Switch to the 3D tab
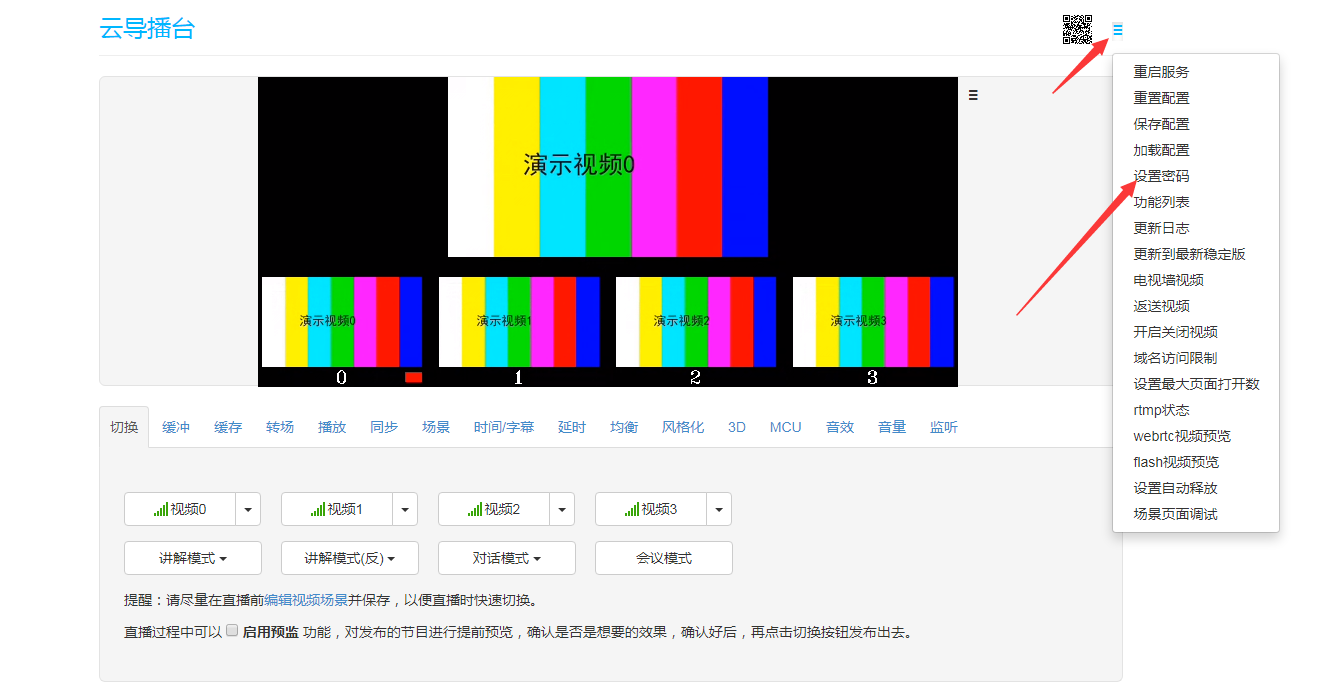The height and width of the screenshot is (691, 1323). coord(737,427)
